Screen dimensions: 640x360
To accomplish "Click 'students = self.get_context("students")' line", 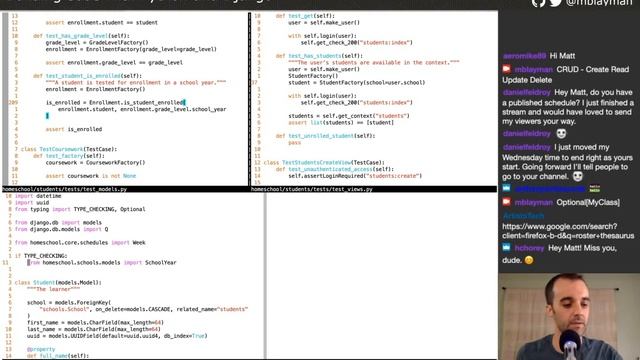I will [x=349, y=116].
